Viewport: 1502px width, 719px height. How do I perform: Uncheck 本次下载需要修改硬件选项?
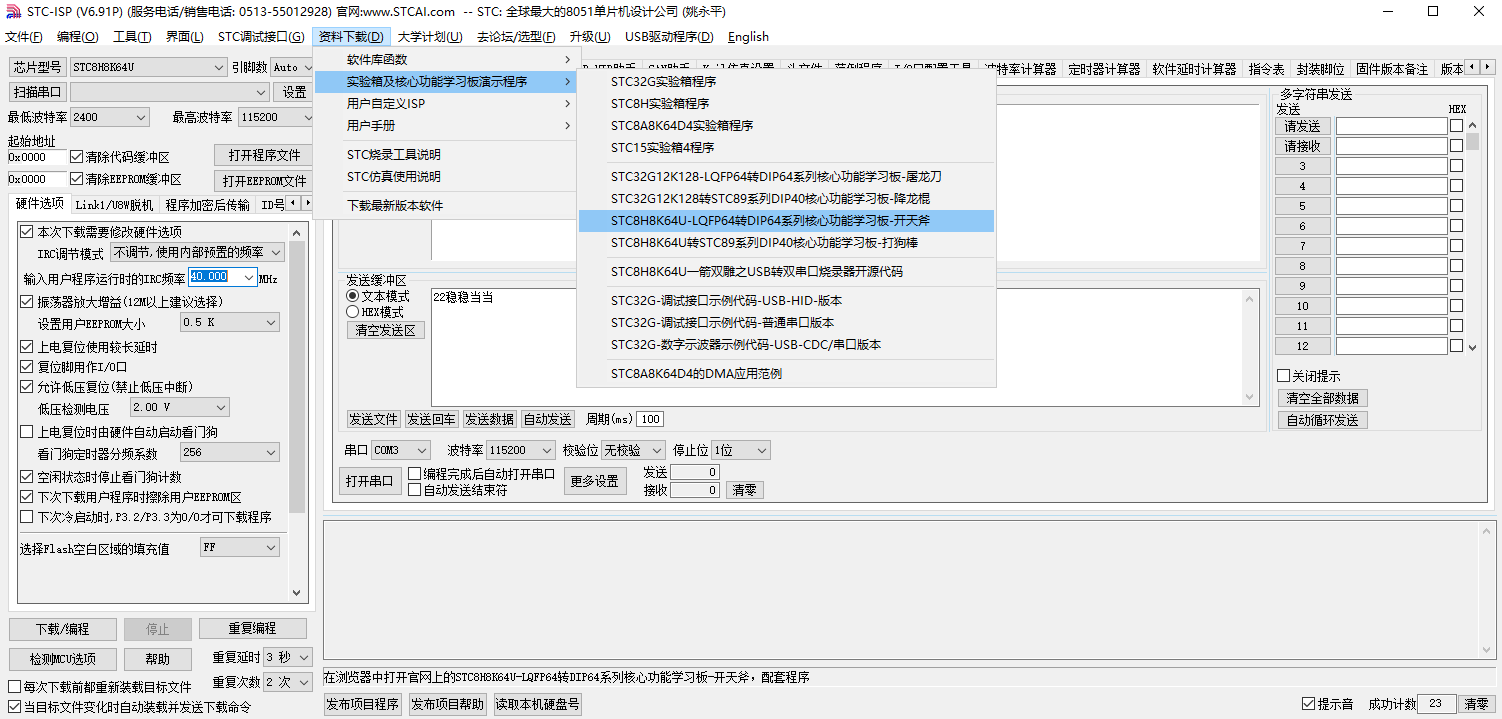pyautogui.click(x=27, y=232)
